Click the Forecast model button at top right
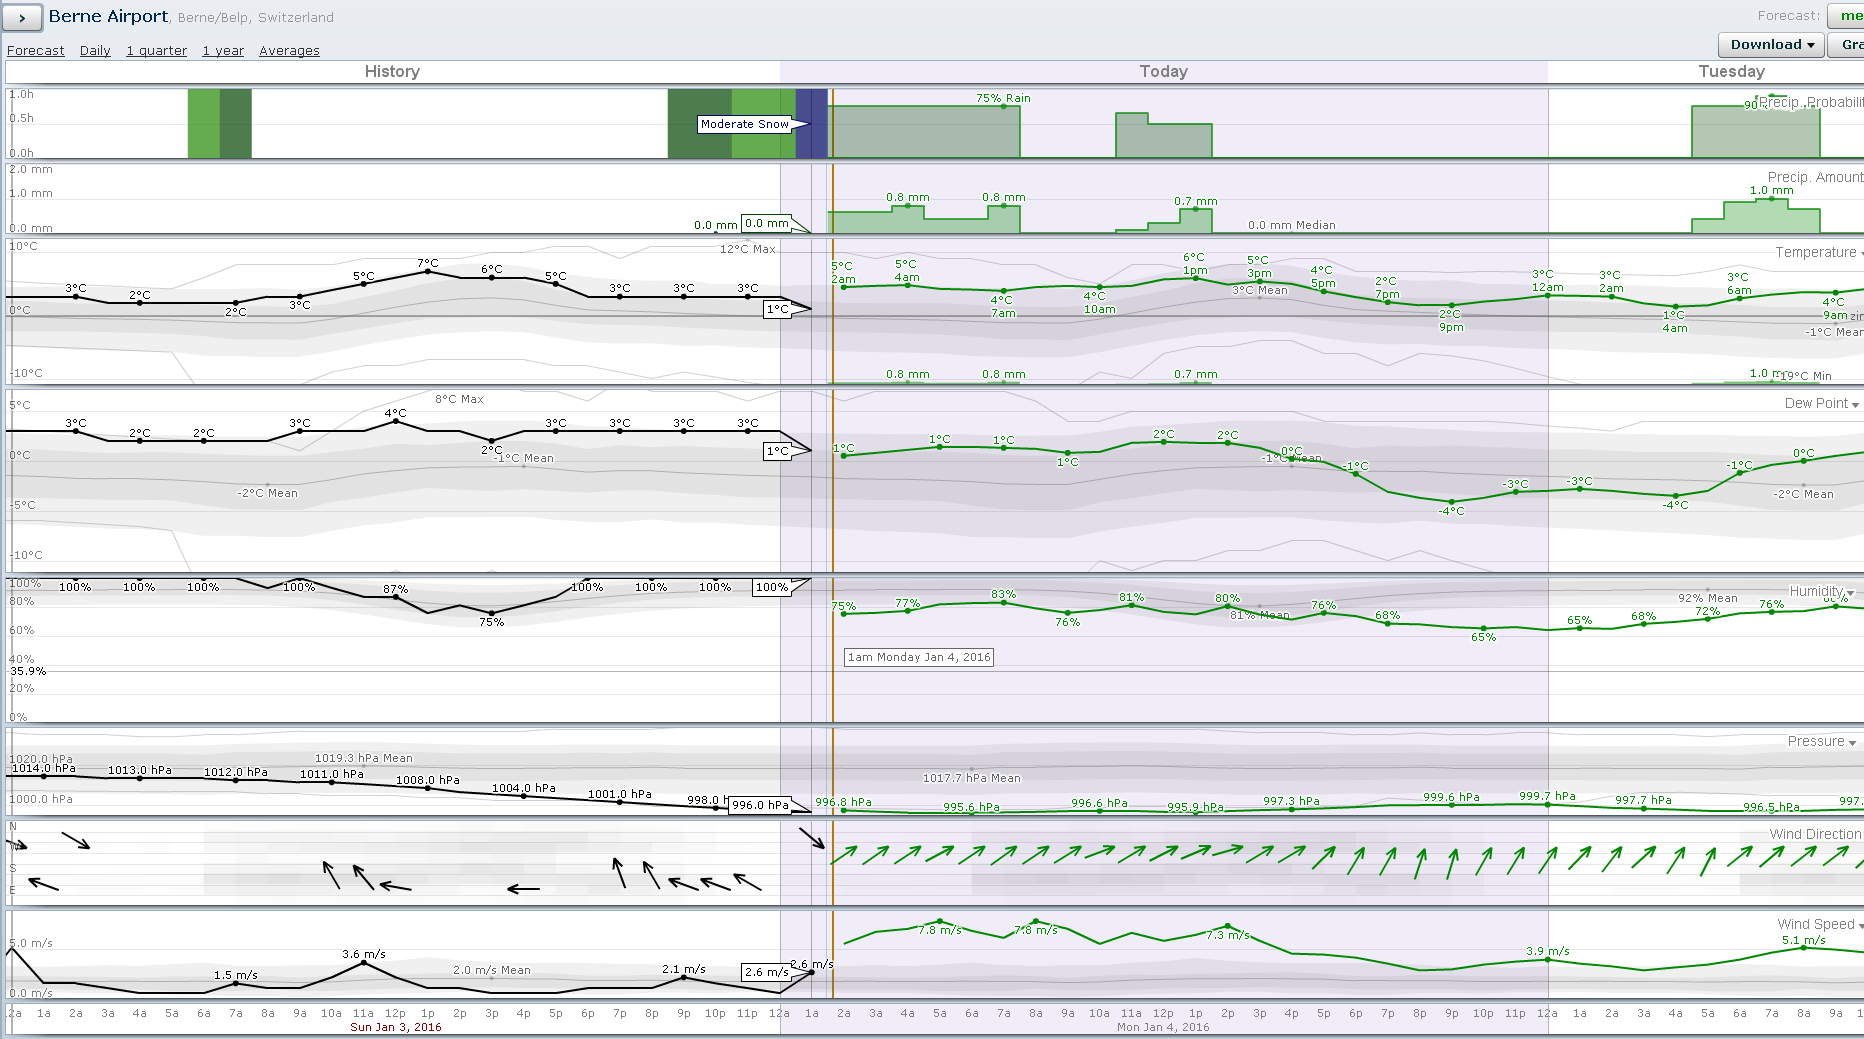The height and width of the screenshot is (1039, 1864). click(1848, 16)
